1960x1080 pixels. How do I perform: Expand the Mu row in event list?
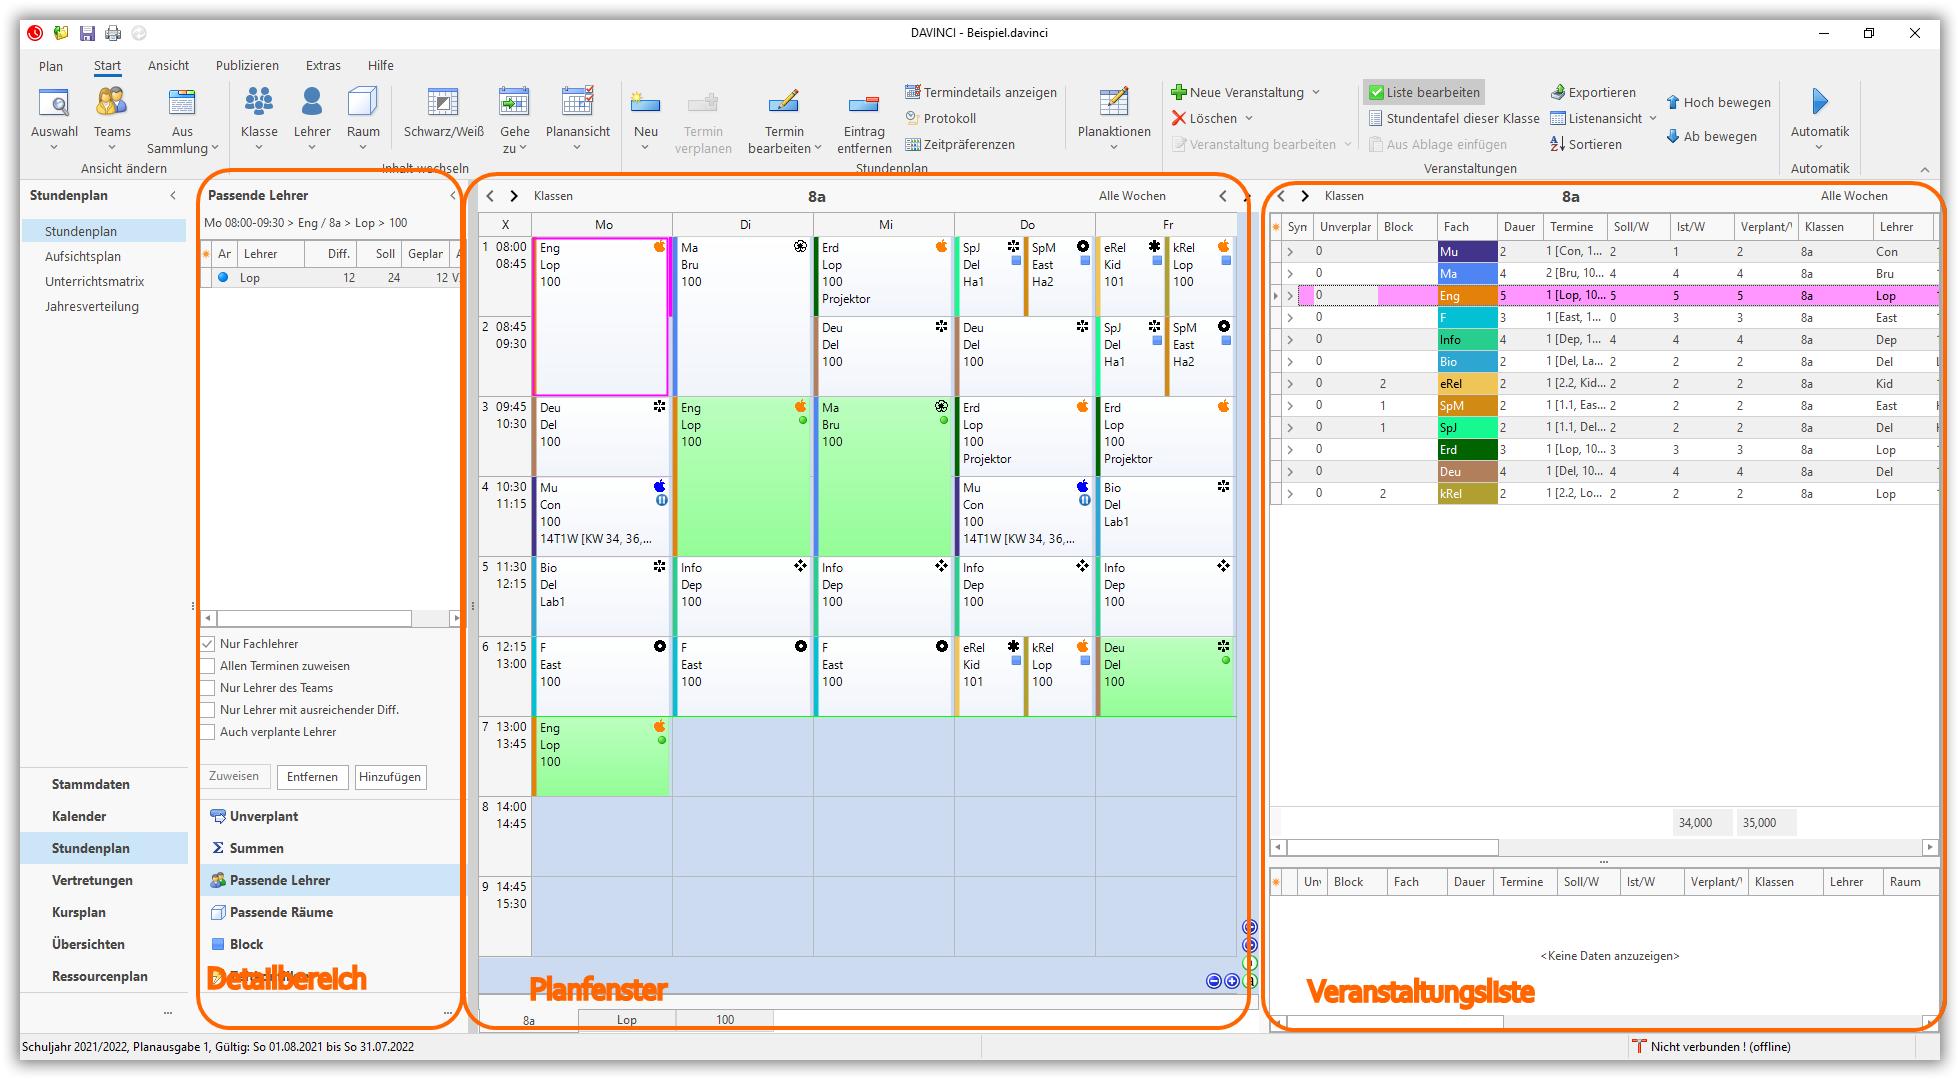click(1290, 252)
